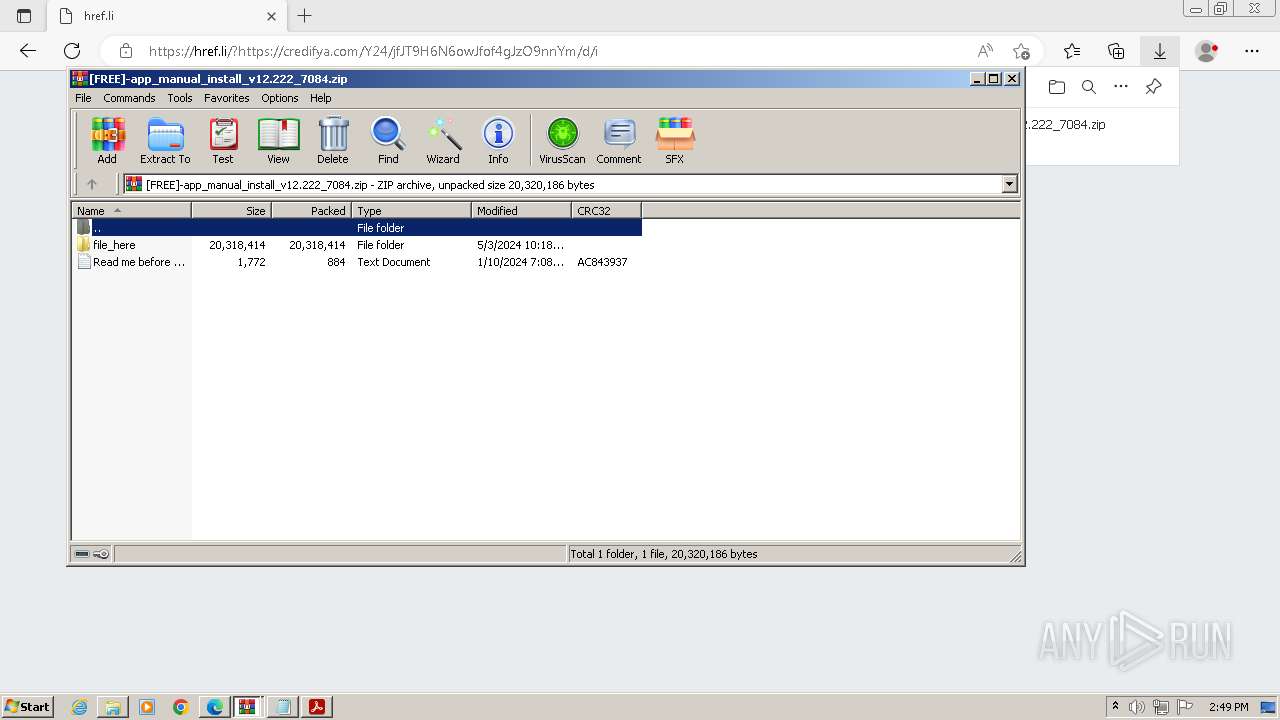The image size is (1280, 720).
Task: Sort by the Type column header
Action: tap(411, 210)
